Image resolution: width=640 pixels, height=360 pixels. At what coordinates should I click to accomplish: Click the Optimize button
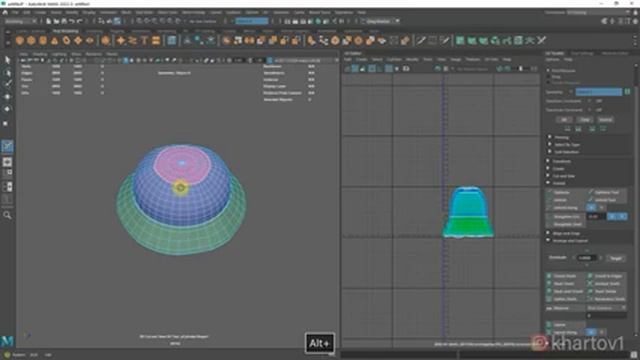(566, 192)
